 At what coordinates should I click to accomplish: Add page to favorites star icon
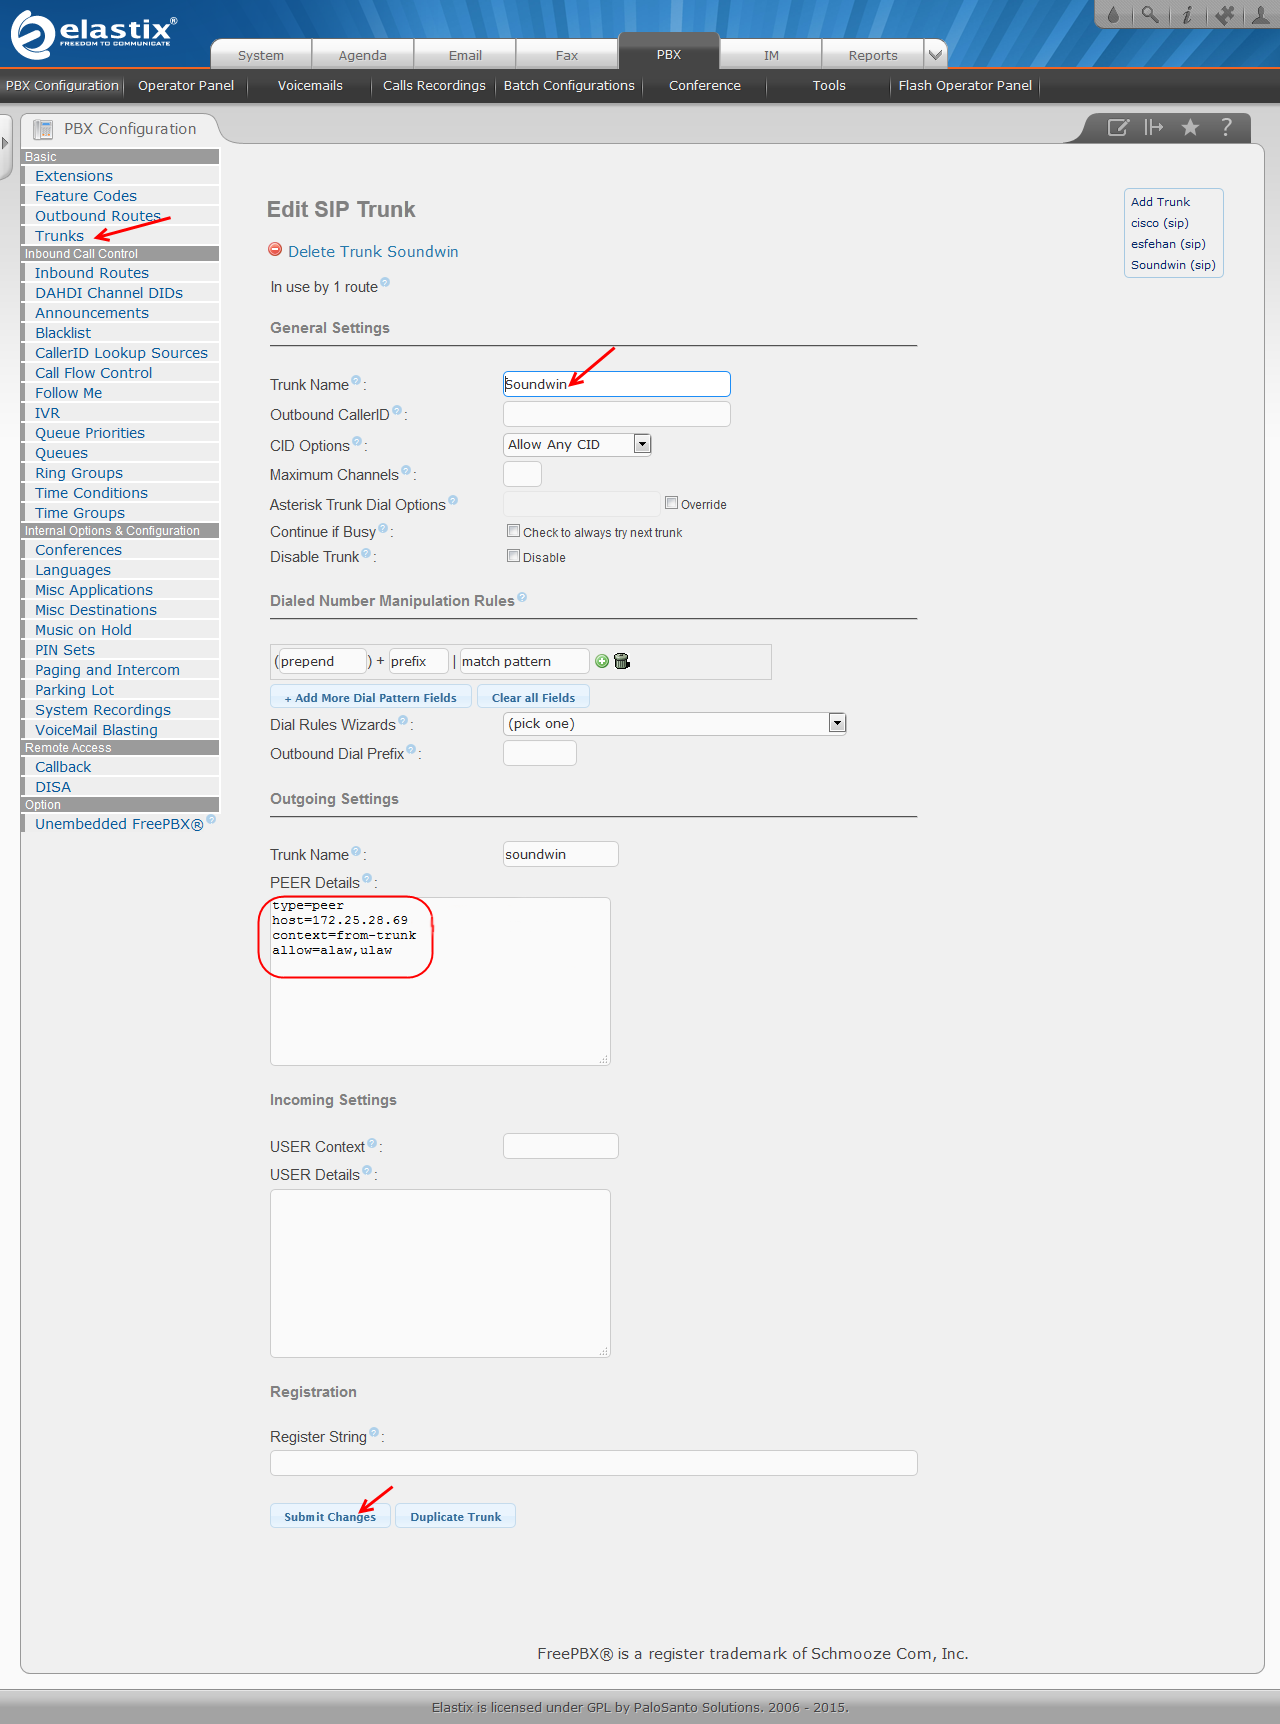click(1190, 127)
